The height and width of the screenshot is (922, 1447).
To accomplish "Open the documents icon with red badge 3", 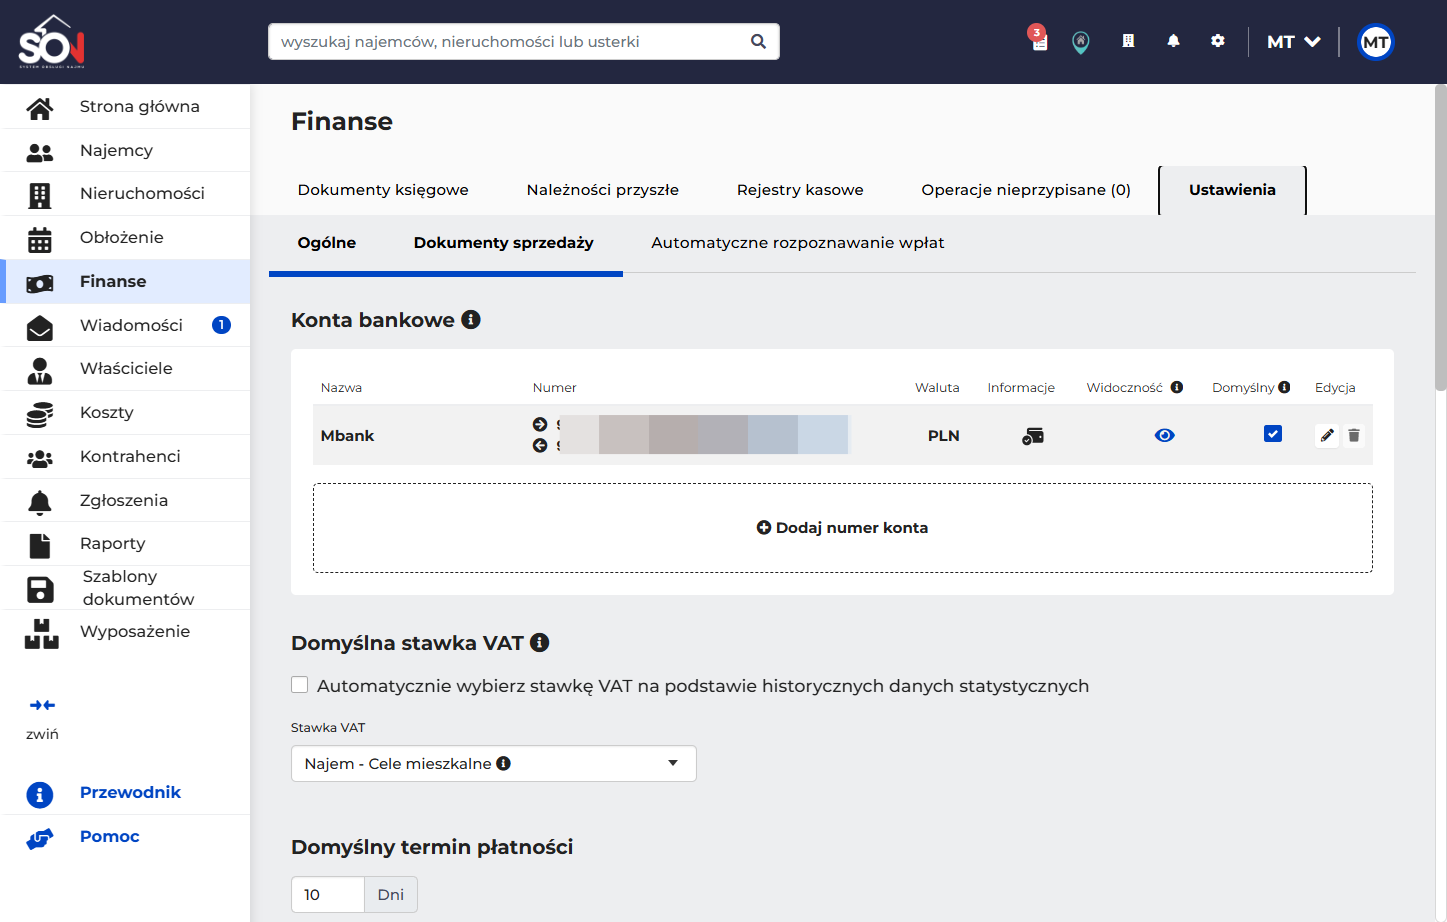I will pos(1038,40).
